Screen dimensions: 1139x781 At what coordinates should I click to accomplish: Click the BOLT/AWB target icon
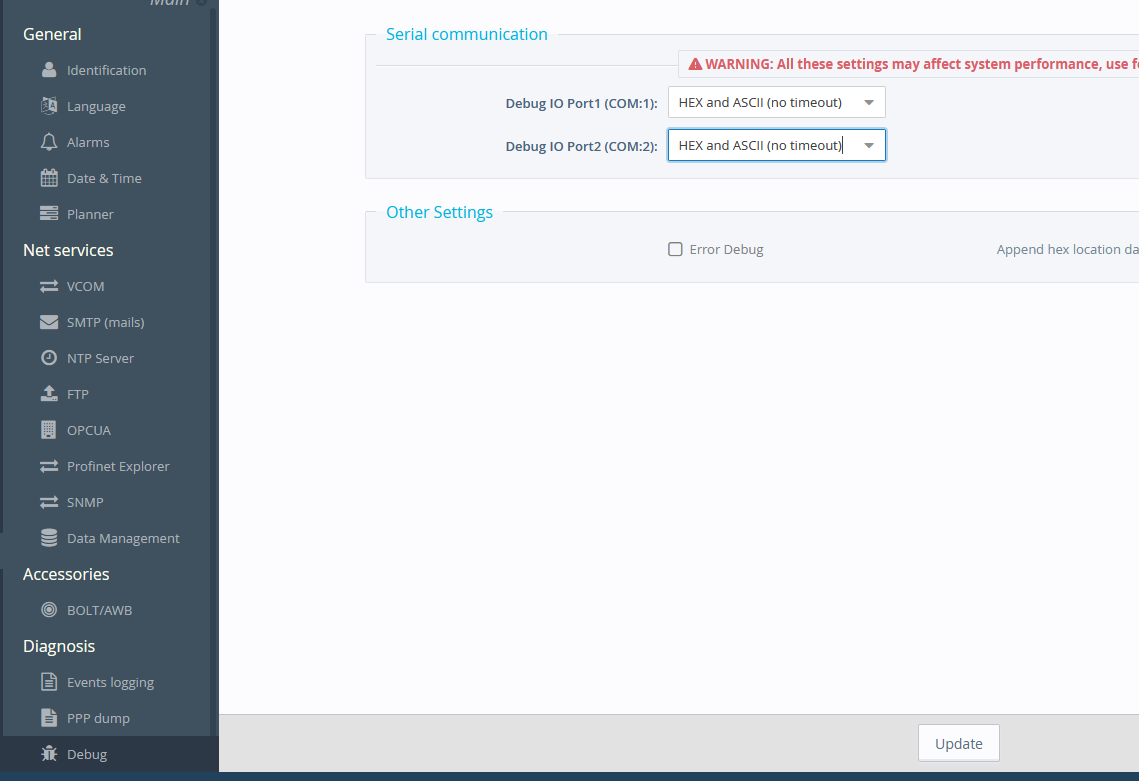tap(49, 610)
